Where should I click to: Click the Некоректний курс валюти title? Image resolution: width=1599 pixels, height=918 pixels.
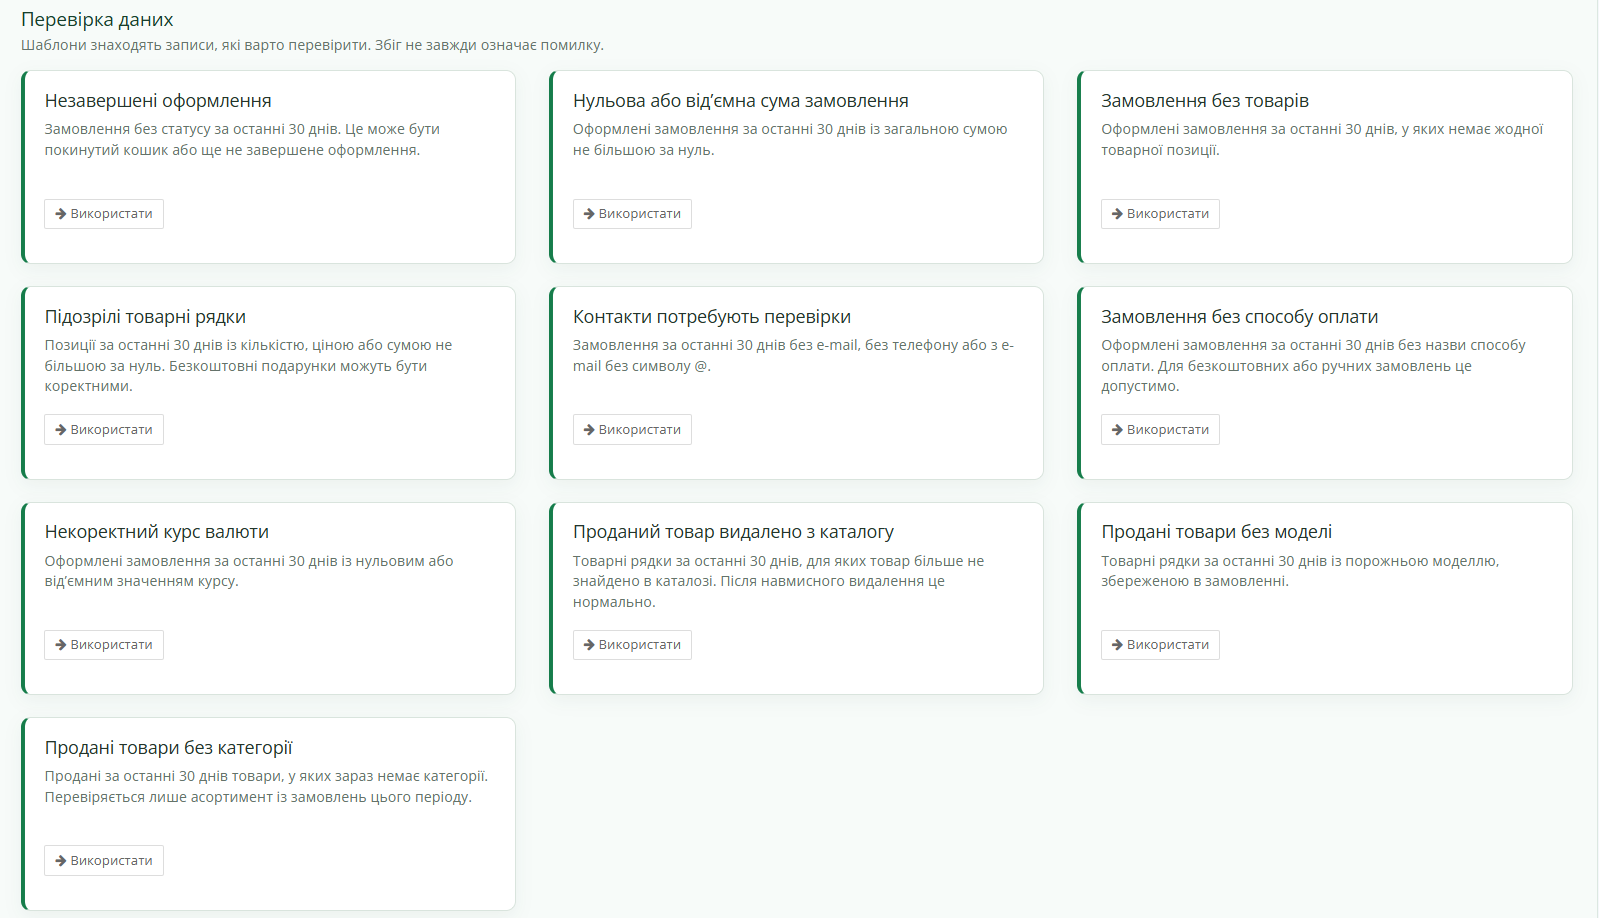(x=157, y=532)
